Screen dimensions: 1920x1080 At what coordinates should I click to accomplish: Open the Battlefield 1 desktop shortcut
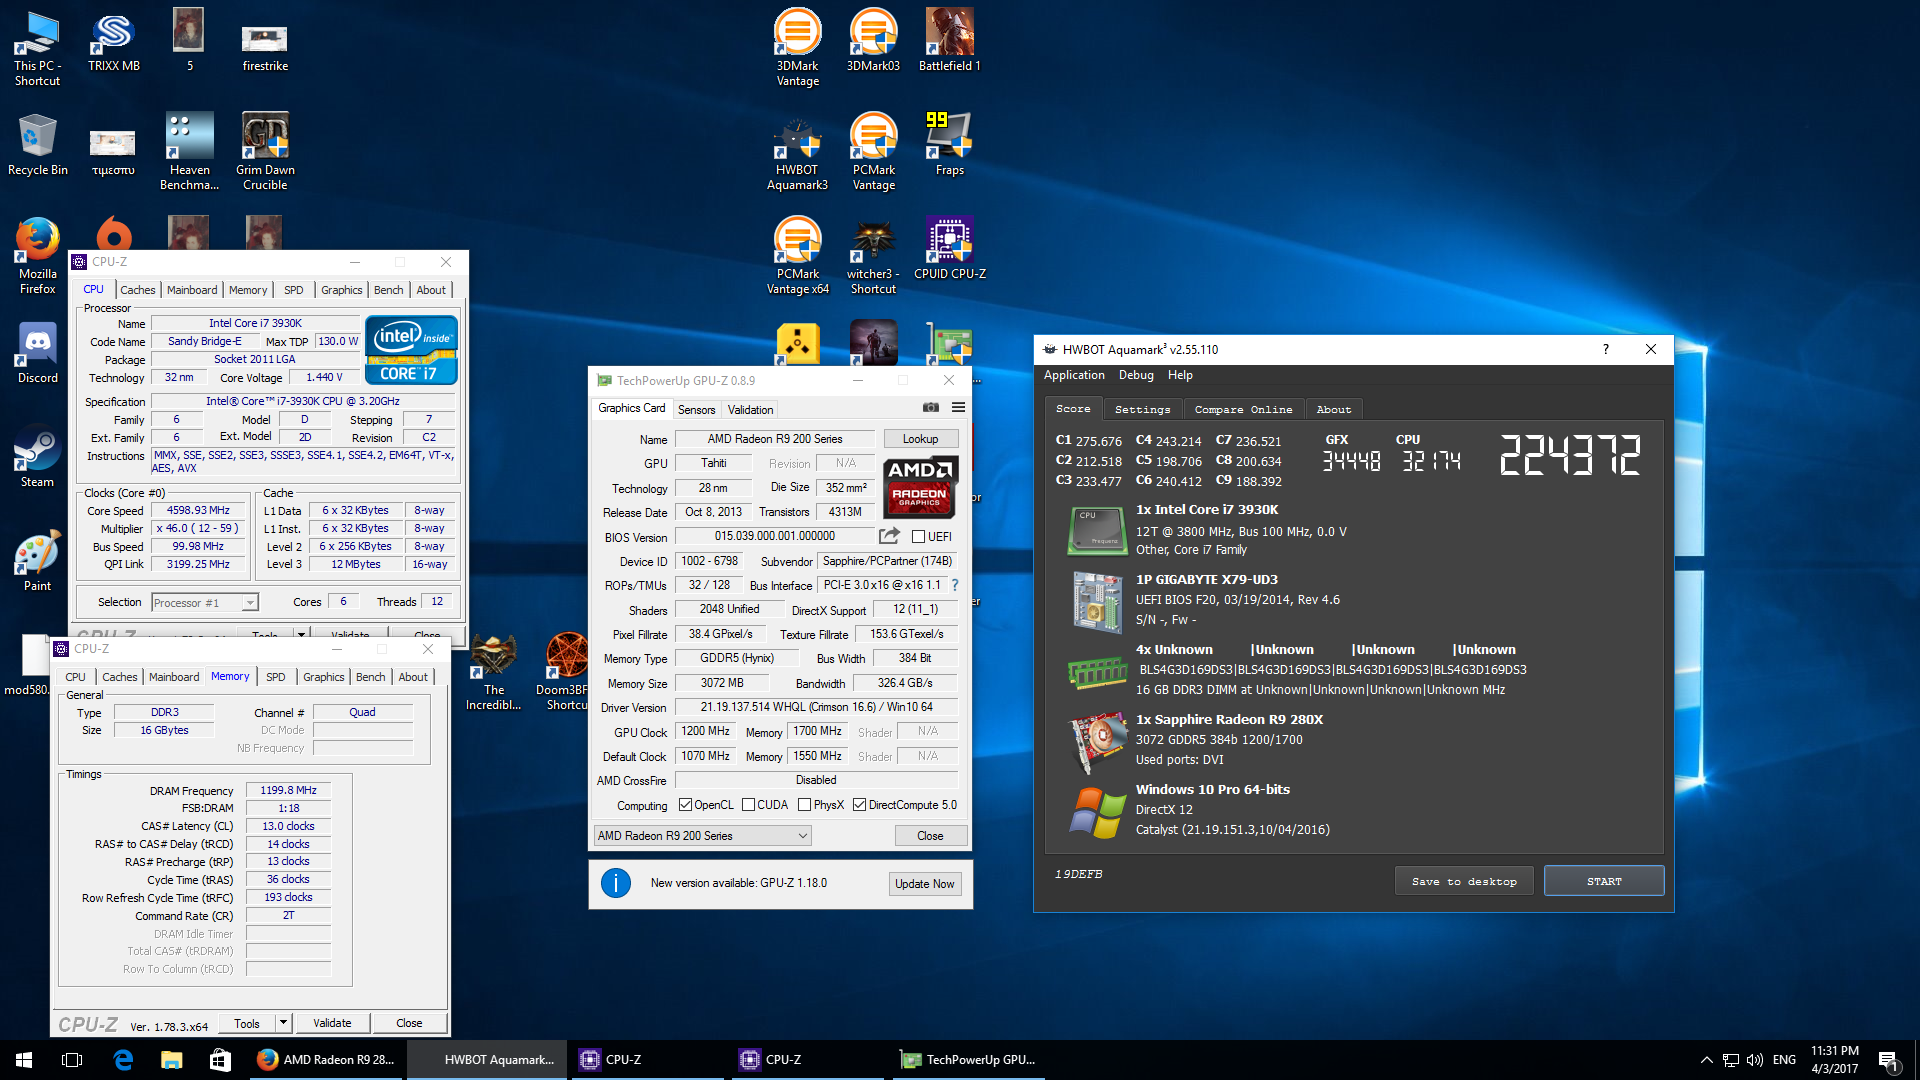tap(949, 42)
